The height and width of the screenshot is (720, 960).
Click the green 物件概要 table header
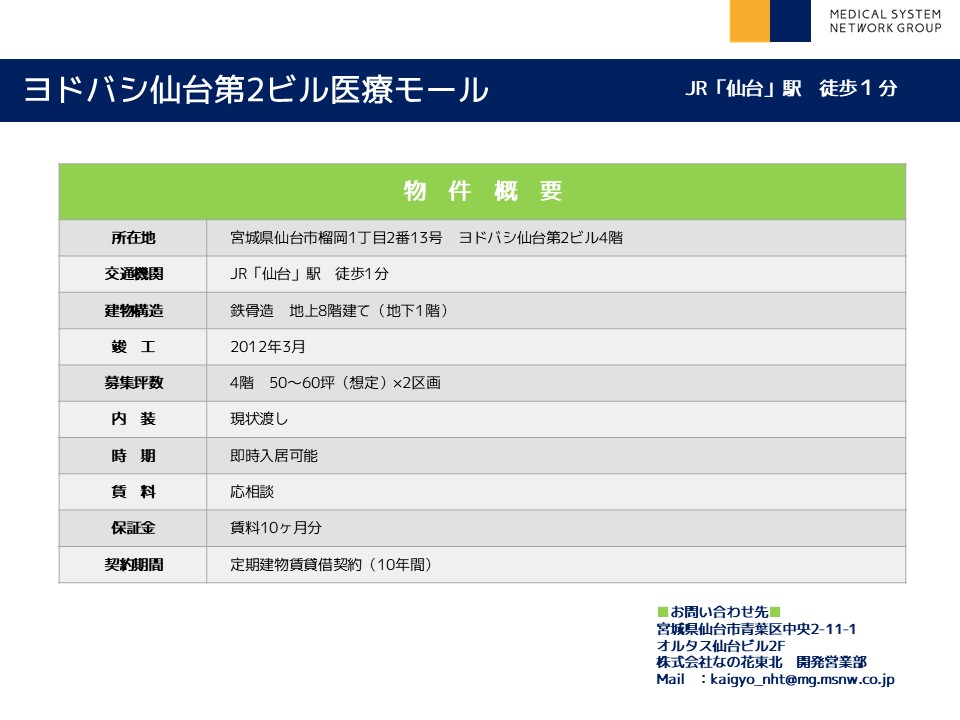482,191
